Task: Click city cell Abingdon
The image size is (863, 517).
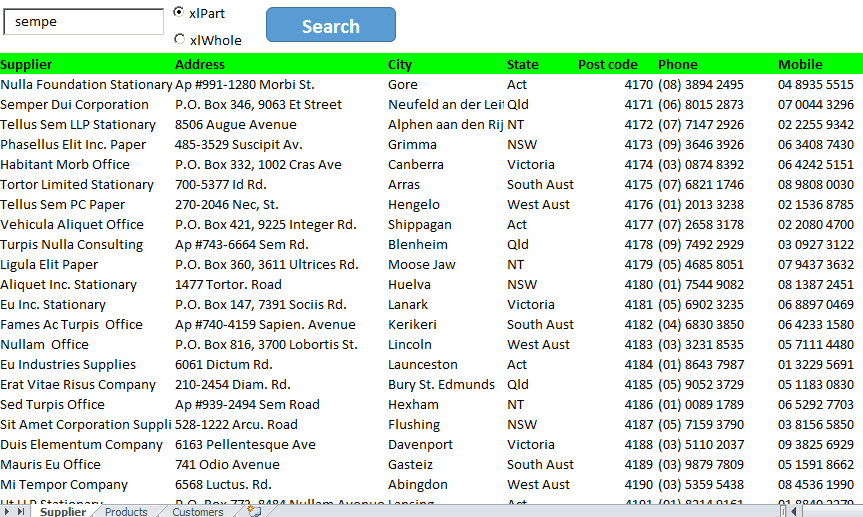Action: pyautogui.click(x=417, y=485)
